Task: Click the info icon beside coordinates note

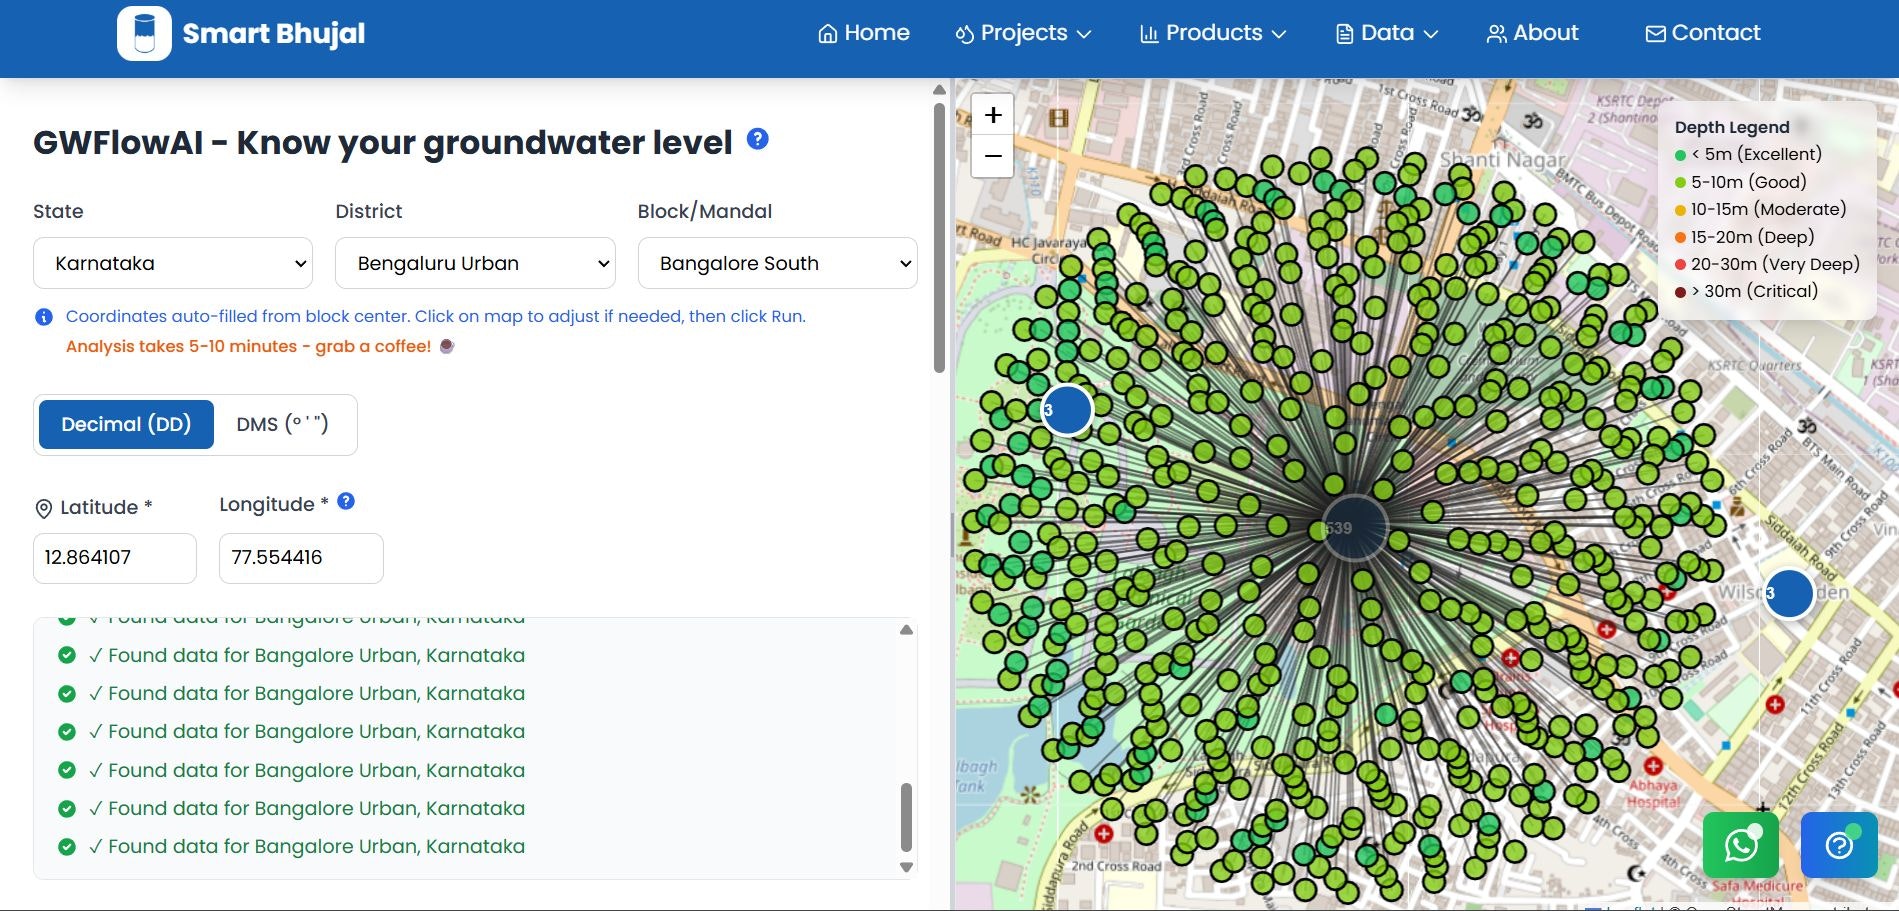Action: pyautogui.click(x=44, y=317)
